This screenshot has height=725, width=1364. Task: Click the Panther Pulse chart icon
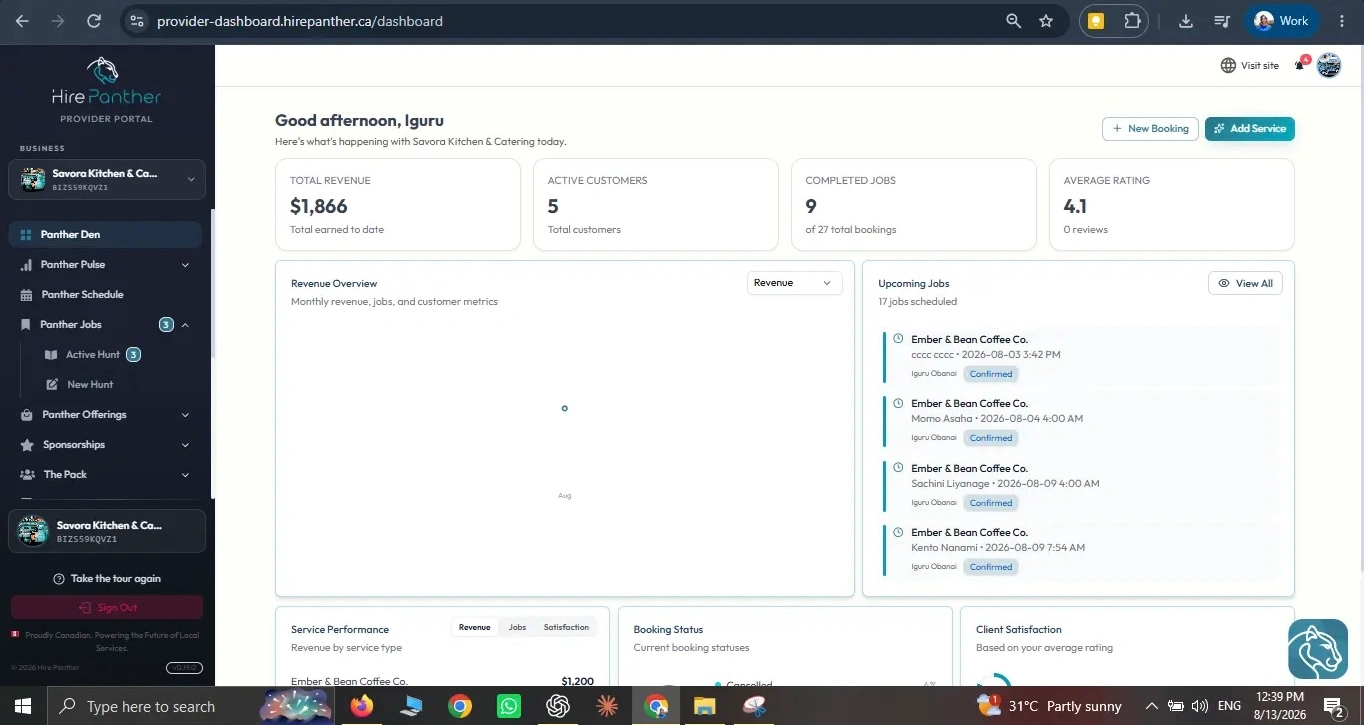[26, 265]
